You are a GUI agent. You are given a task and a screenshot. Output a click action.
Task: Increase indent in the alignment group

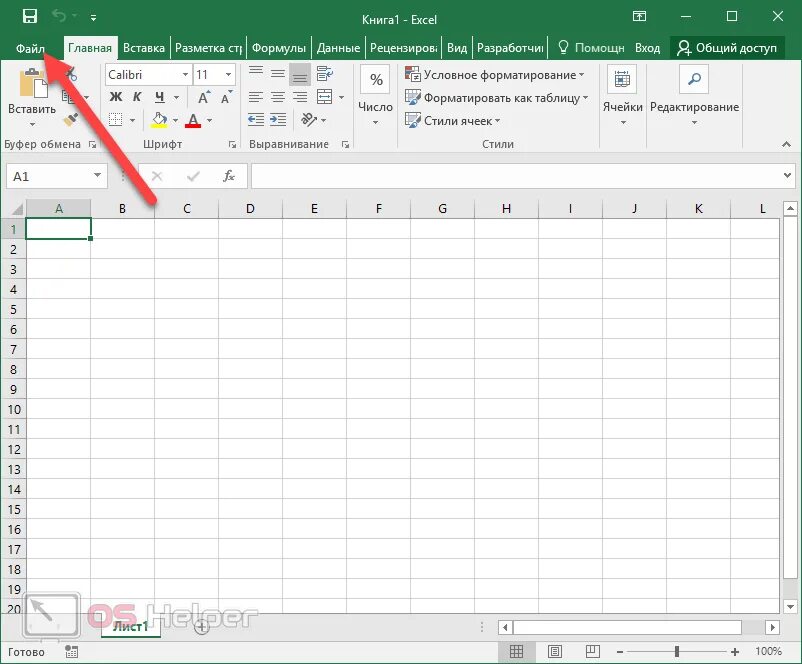coord(278,120)
